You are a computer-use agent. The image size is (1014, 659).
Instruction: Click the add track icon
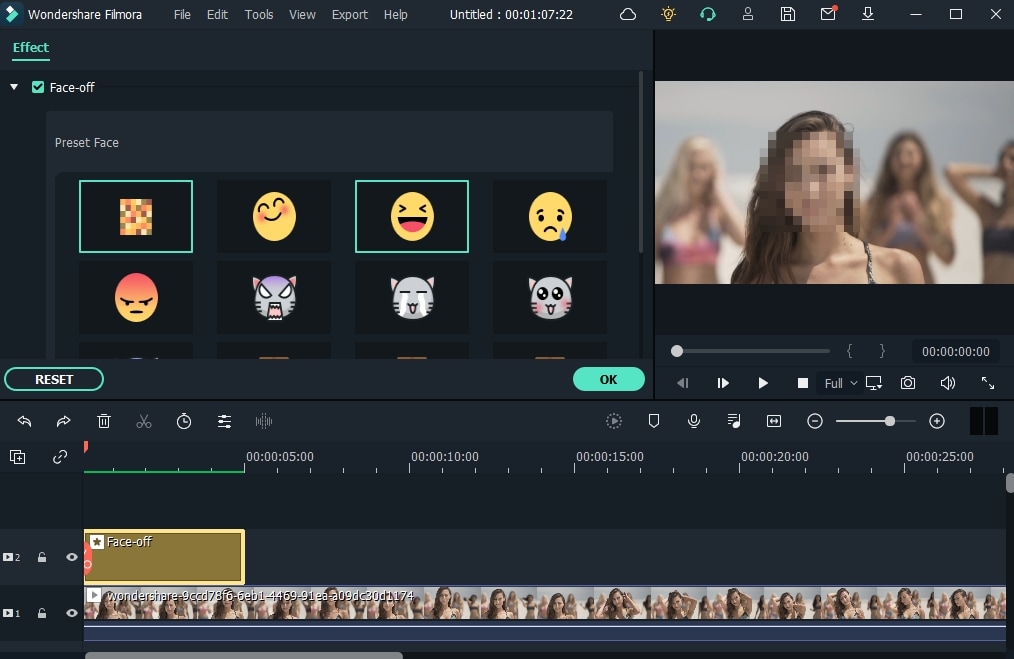pyautogui.click(x=17, y=457)
